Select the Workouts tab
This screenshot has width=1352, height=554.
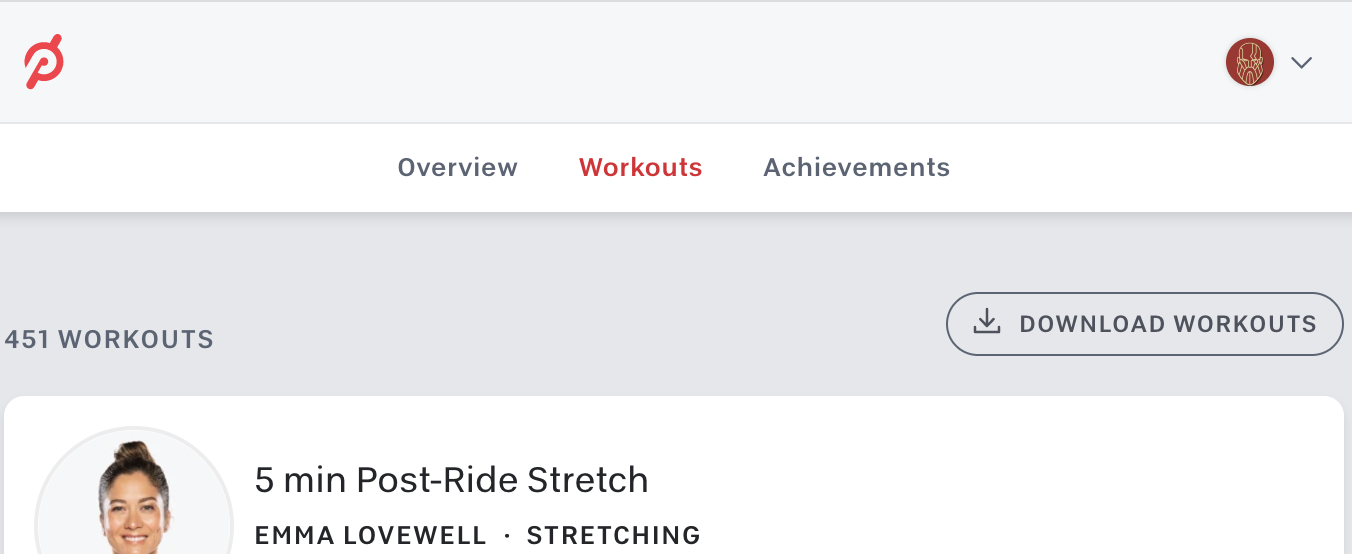coord(641,167)
